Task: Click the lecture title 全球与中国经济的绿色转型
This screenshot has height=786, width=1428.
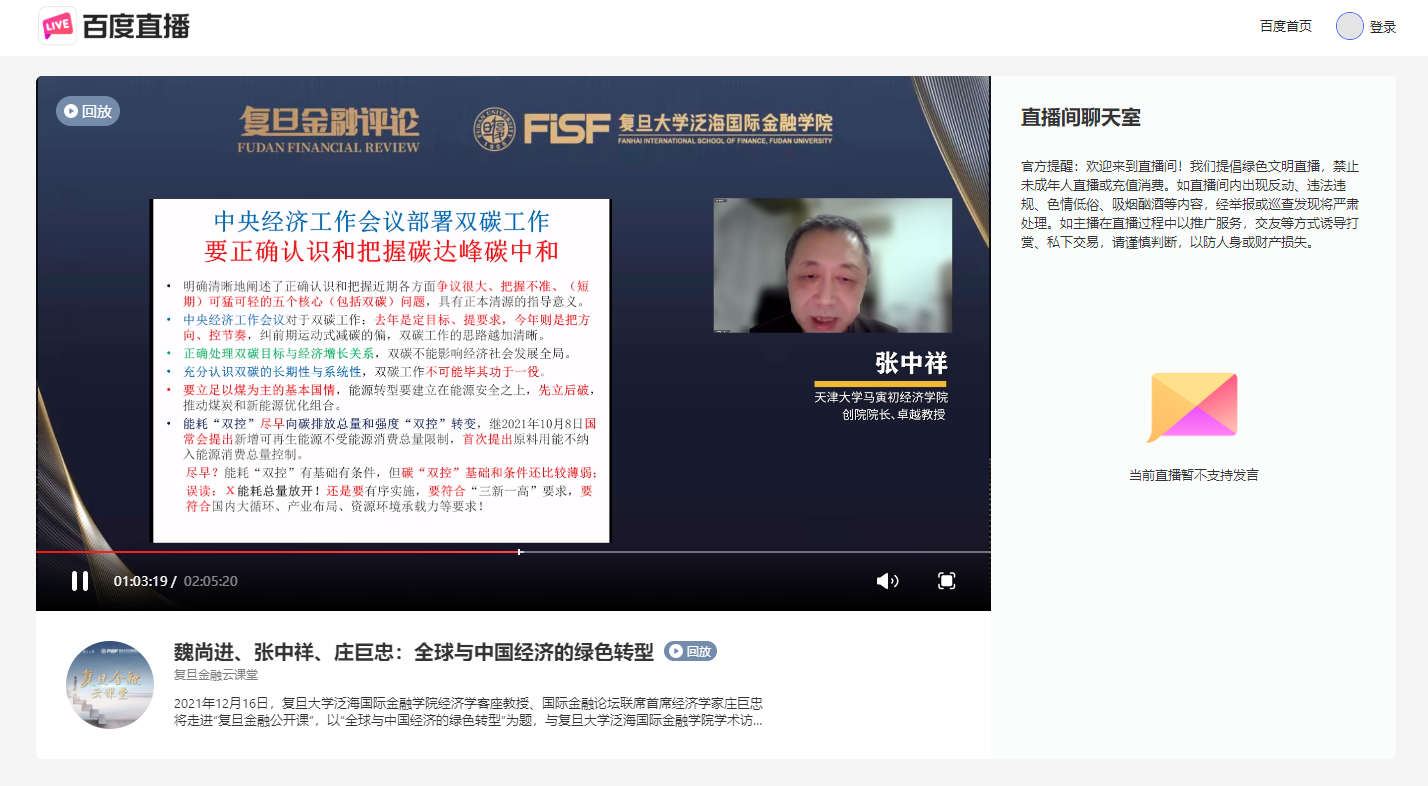Action: (x=413, y=652)
